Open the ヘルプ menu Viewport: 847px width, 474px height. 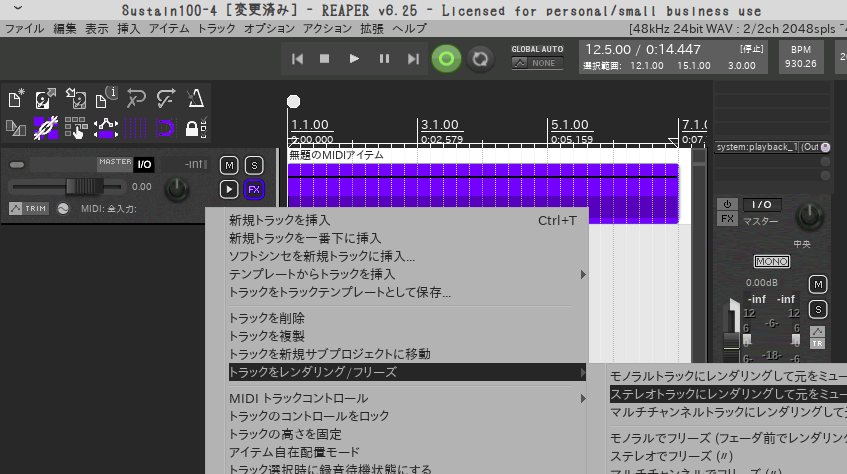pos(409,29)
